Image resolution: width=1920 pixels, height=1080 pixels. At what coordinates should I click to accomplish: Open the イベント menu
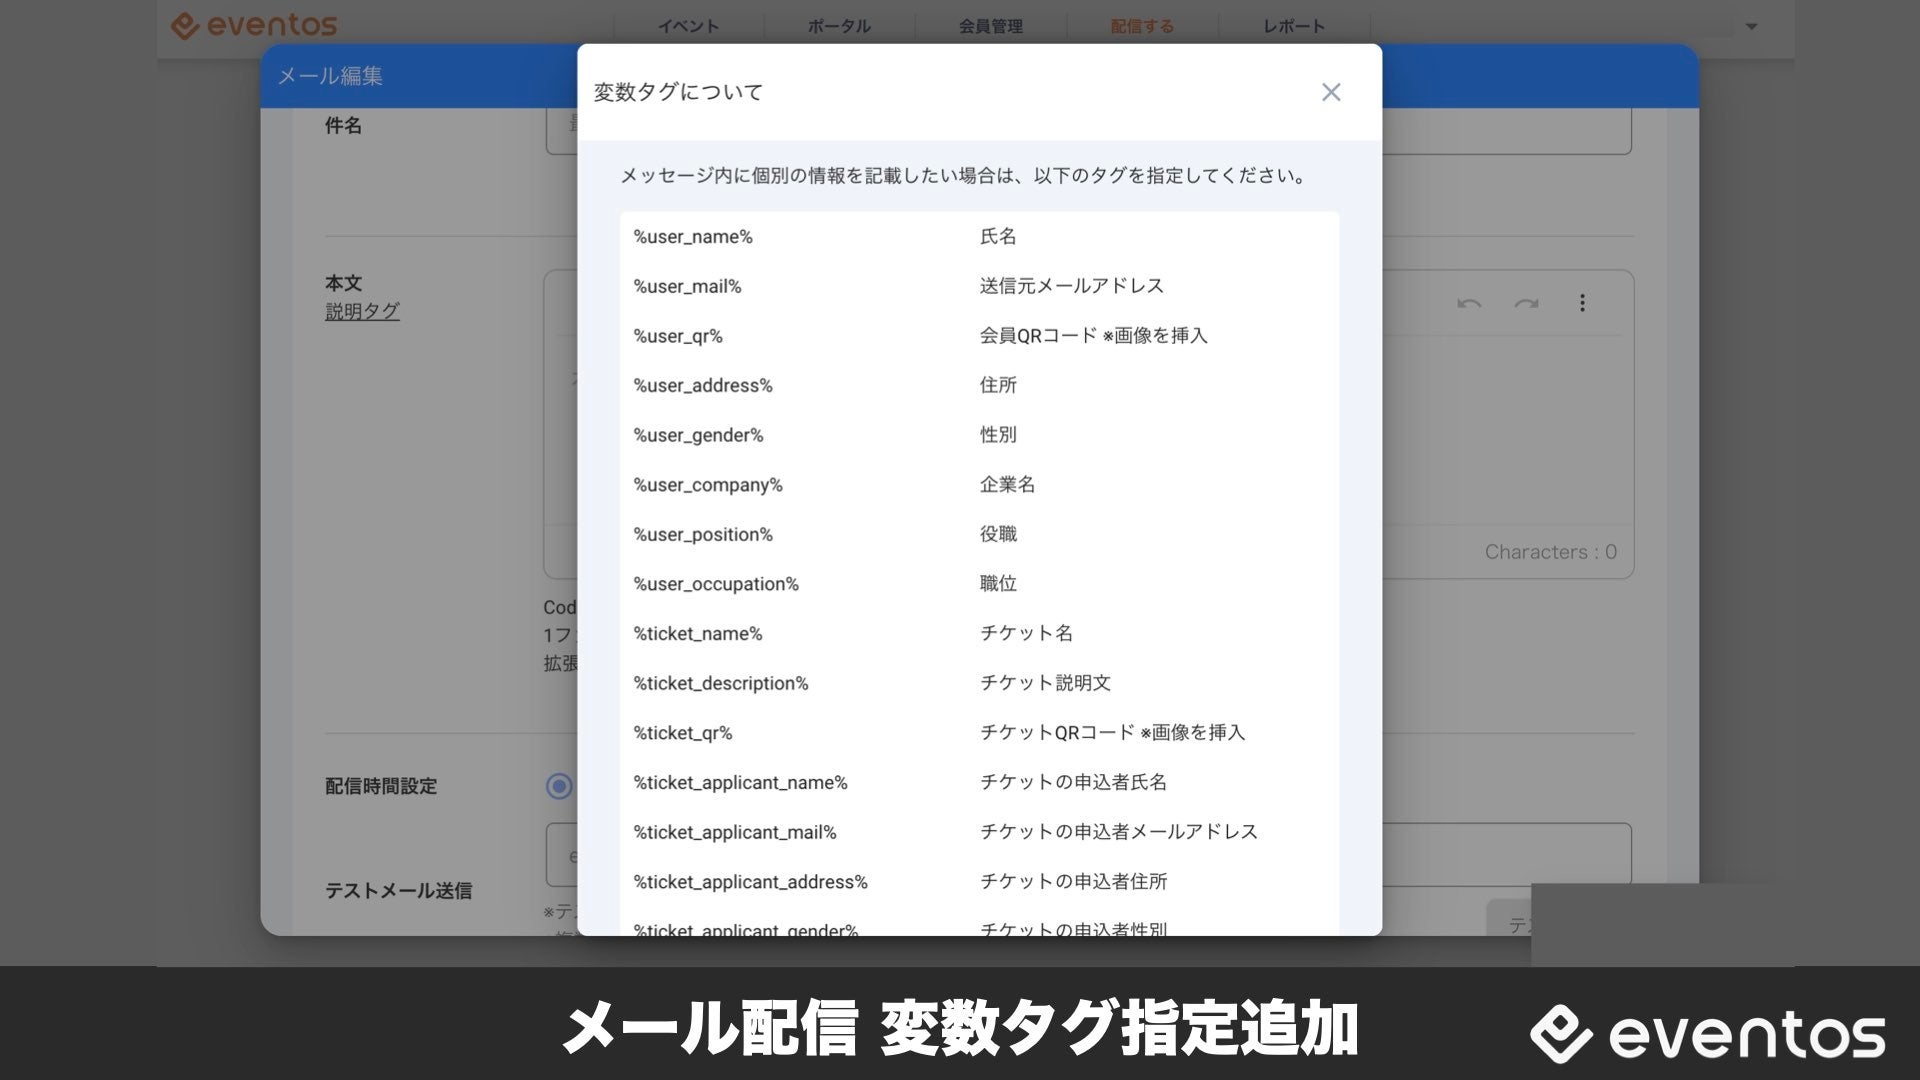688,27
